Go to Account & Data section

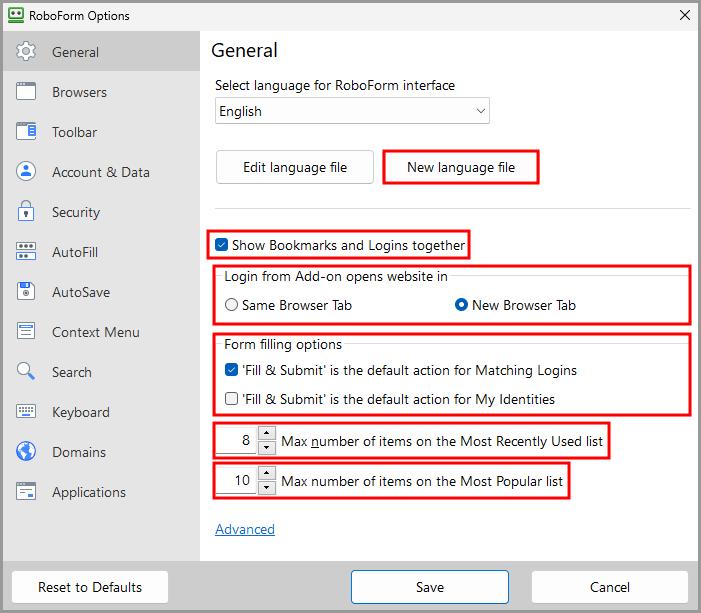101,172
